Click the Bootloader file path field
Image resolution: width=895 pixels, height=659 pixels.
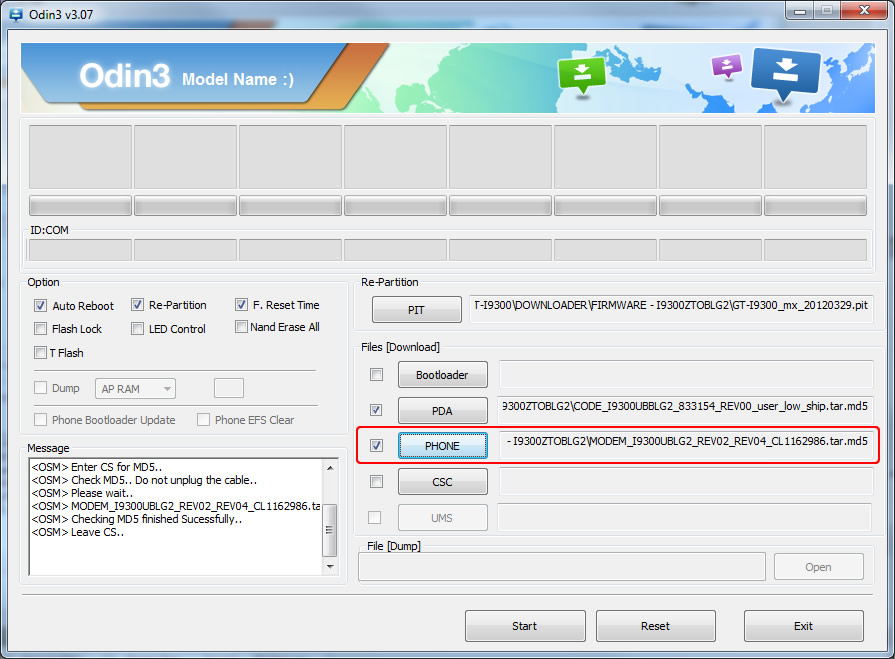point(686,374)
